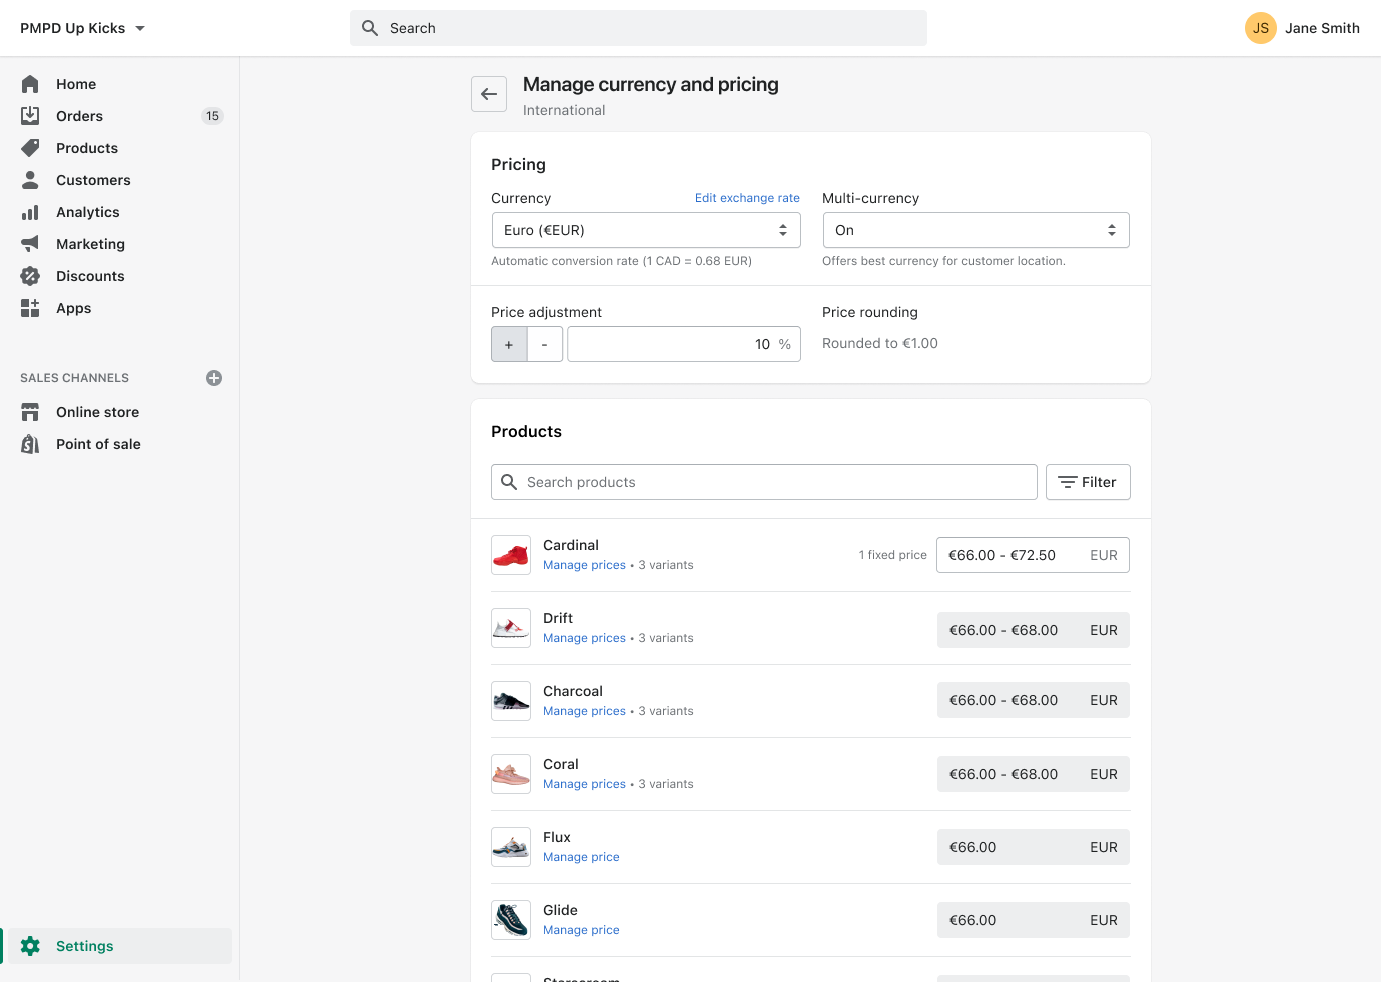Click Edit exchange rate link
Image resolution: width=1381 pixels, height=982 pixels.
click(747, 198)
